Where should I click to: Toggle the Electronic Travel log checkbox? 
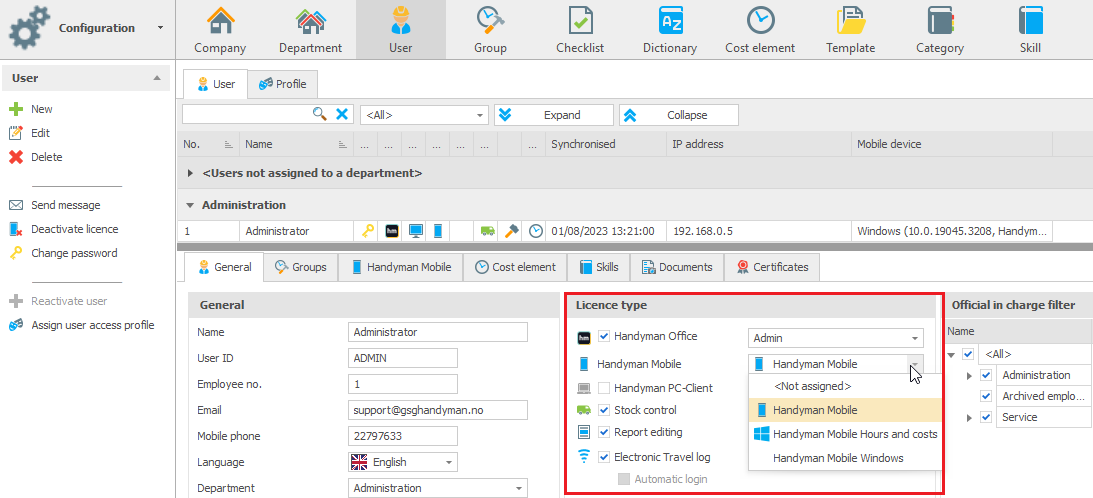tap(604, 458)
